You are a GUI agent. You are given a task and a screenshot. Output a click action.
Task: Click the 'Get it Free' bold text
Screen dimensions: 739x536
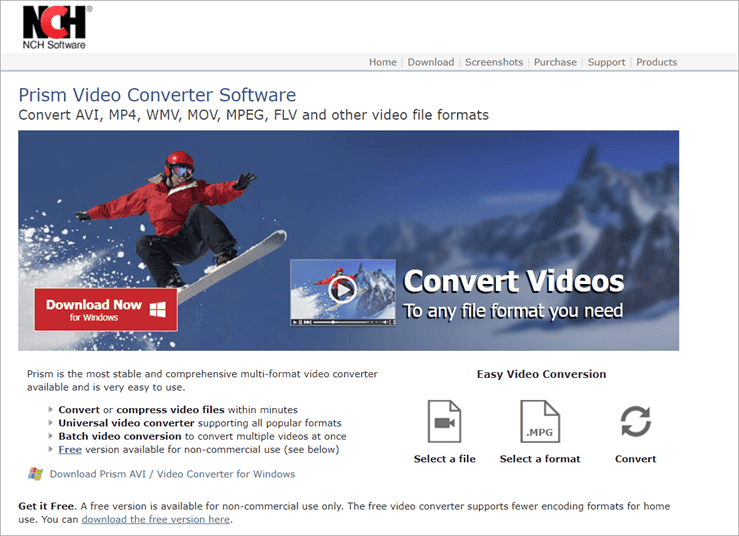click(46, 506)
